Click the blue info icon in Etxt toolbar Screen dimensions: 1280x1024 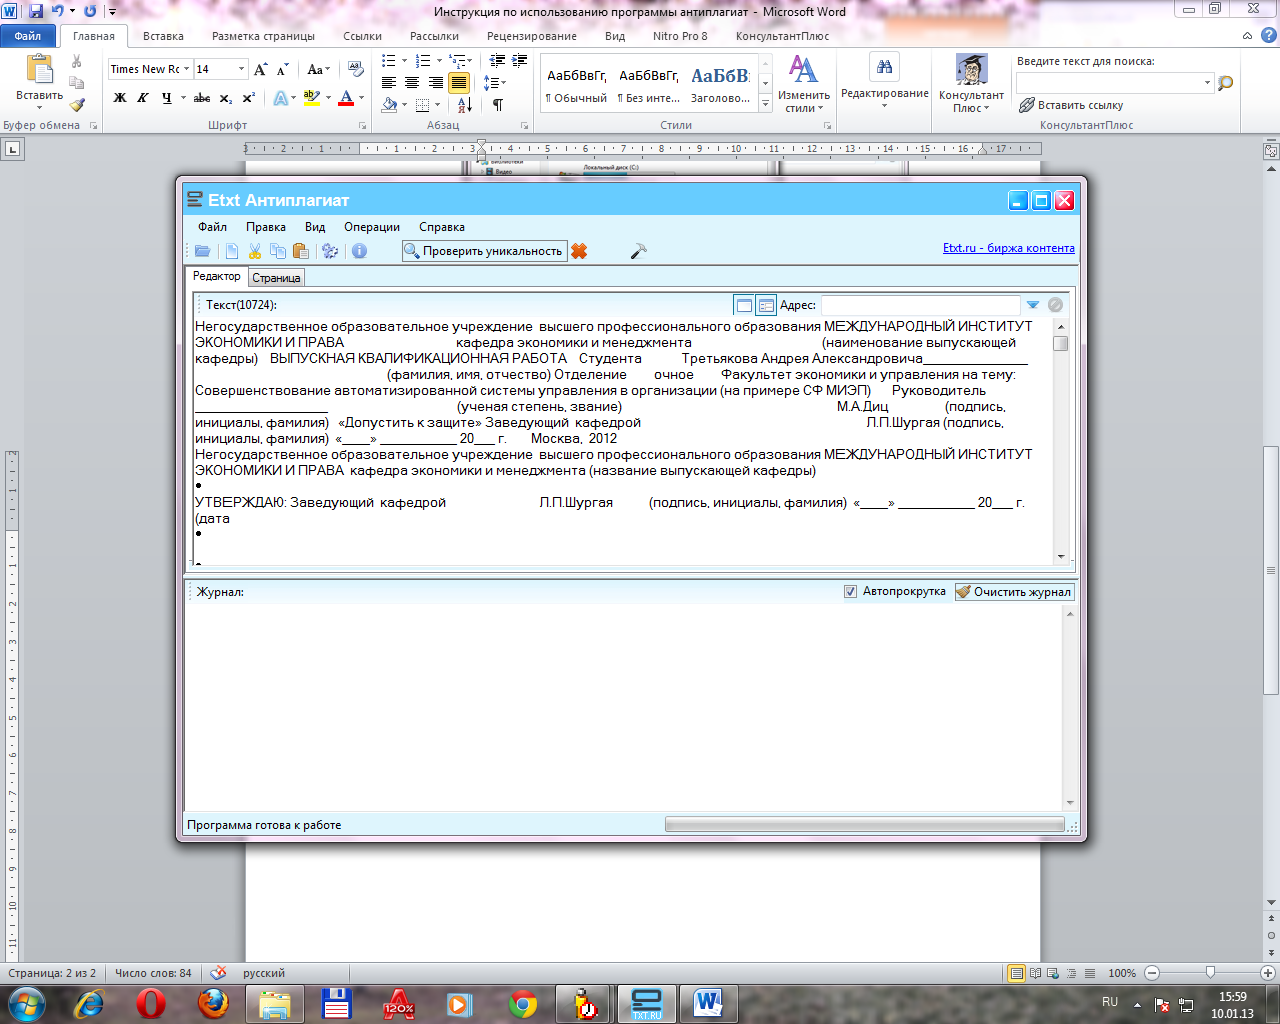click(x=359, y=251)
